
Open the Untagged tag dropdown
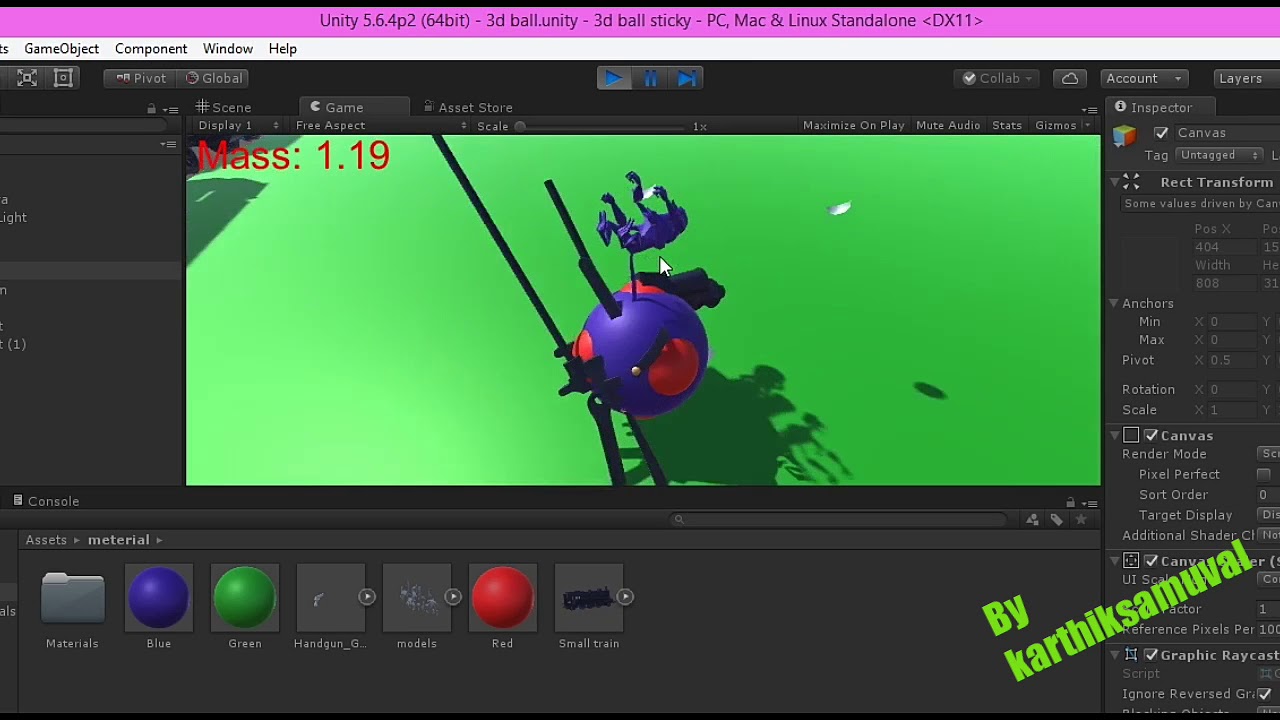(1220, 155)
